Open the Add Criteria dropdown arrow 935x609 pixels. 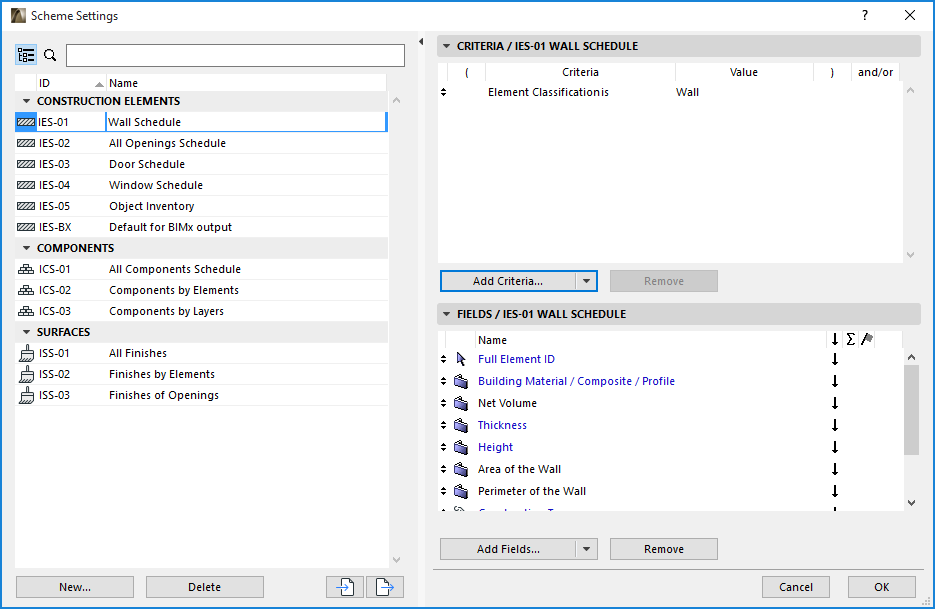[586, 281]
